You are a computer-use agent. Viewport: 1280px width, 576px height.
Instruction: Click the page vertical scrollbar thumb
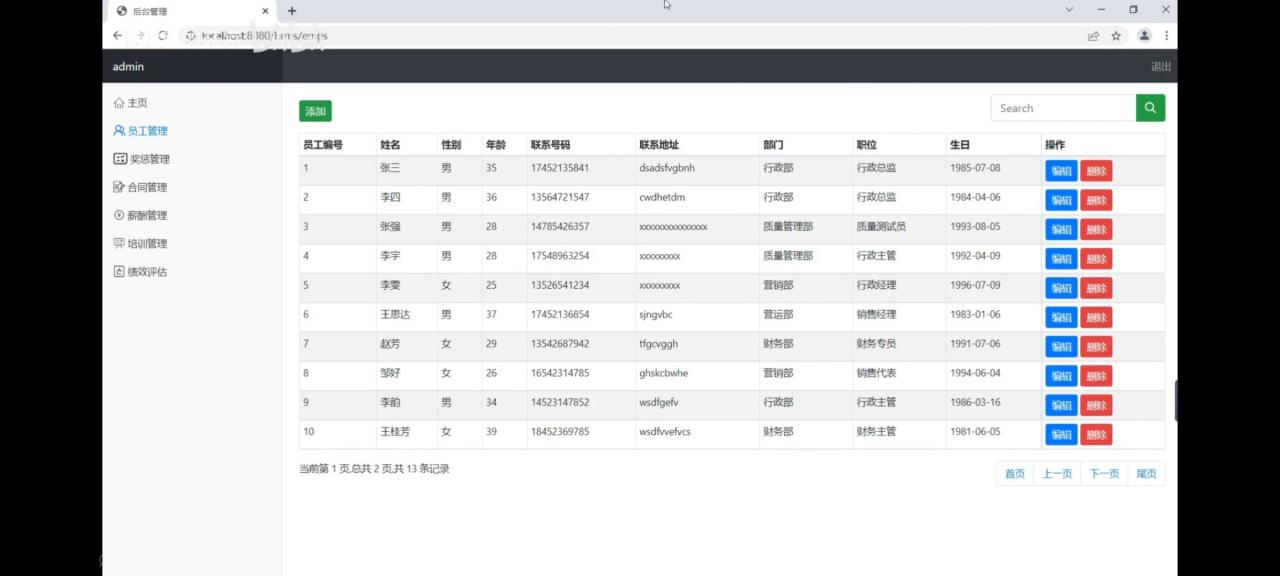click(1176, 400)
